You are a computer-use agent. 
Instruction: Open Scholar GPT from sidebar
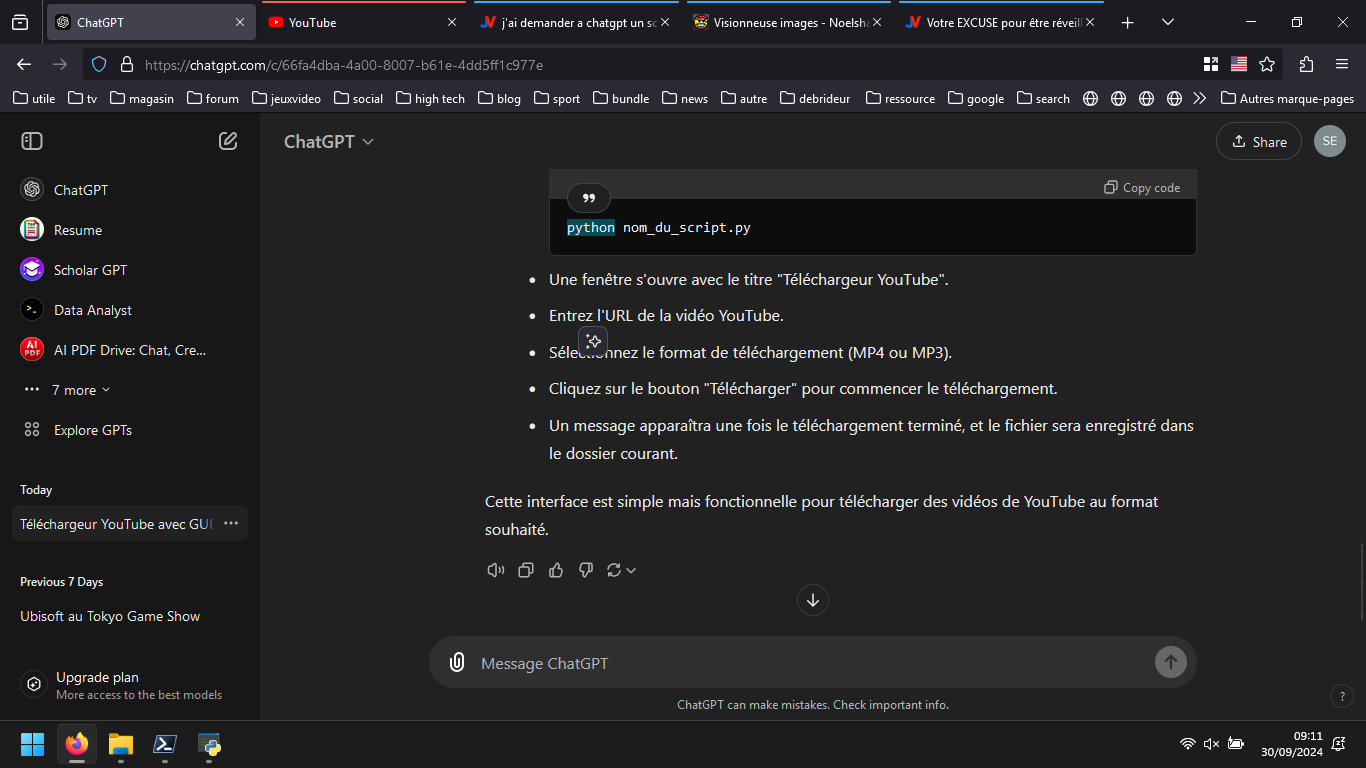coord(90,270)
